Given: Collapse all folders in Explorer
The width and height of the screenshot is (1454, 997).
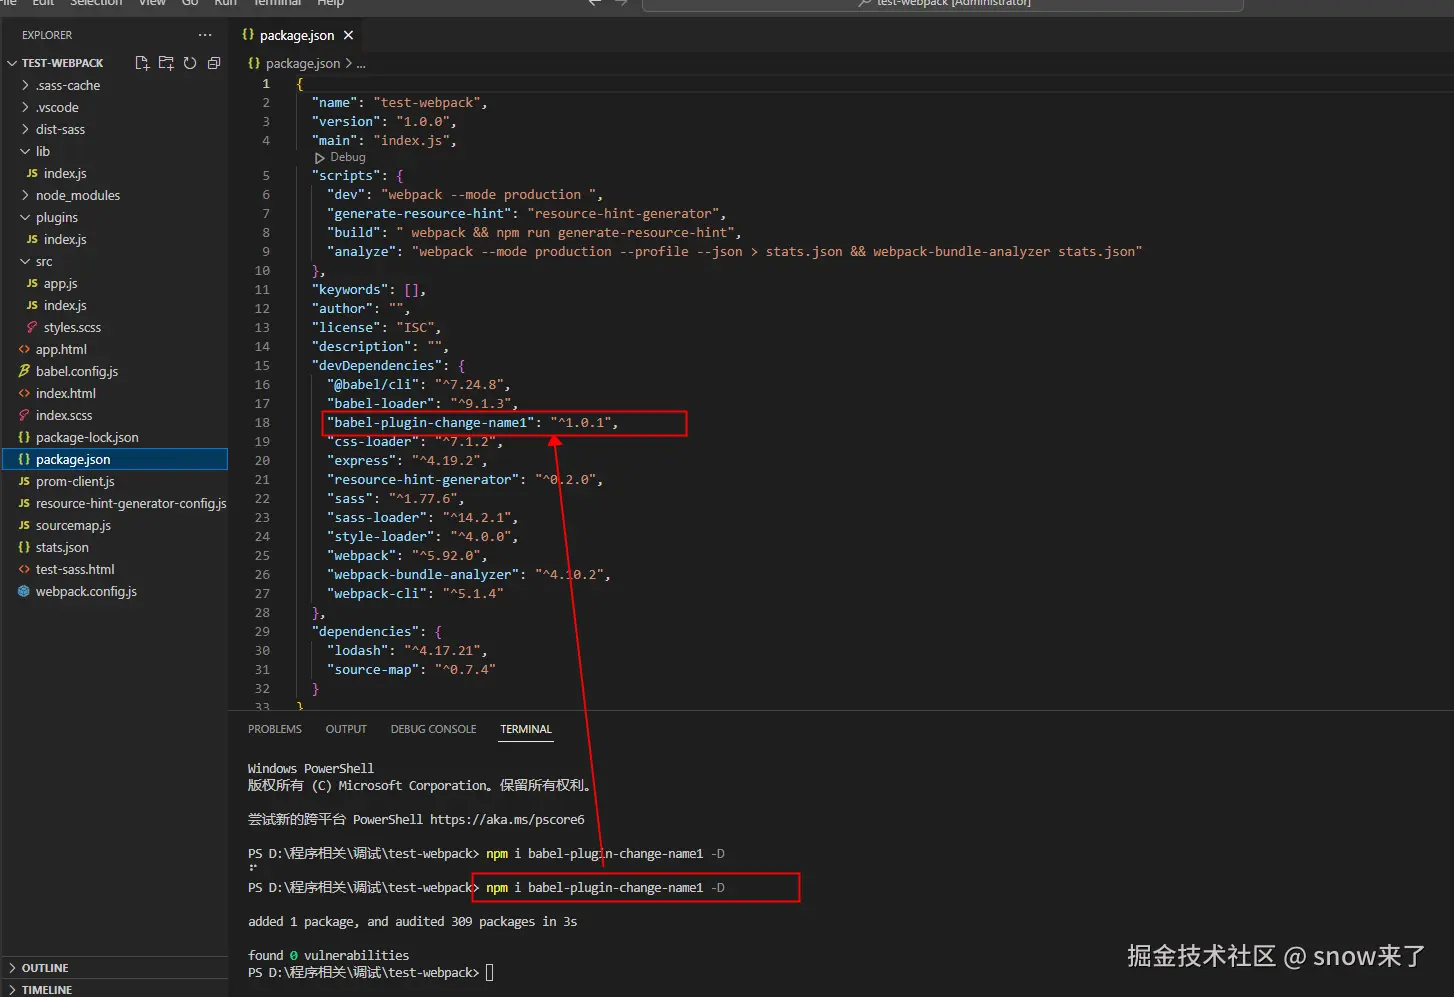Looking at the screenshot, I should [x=214, y=63].
